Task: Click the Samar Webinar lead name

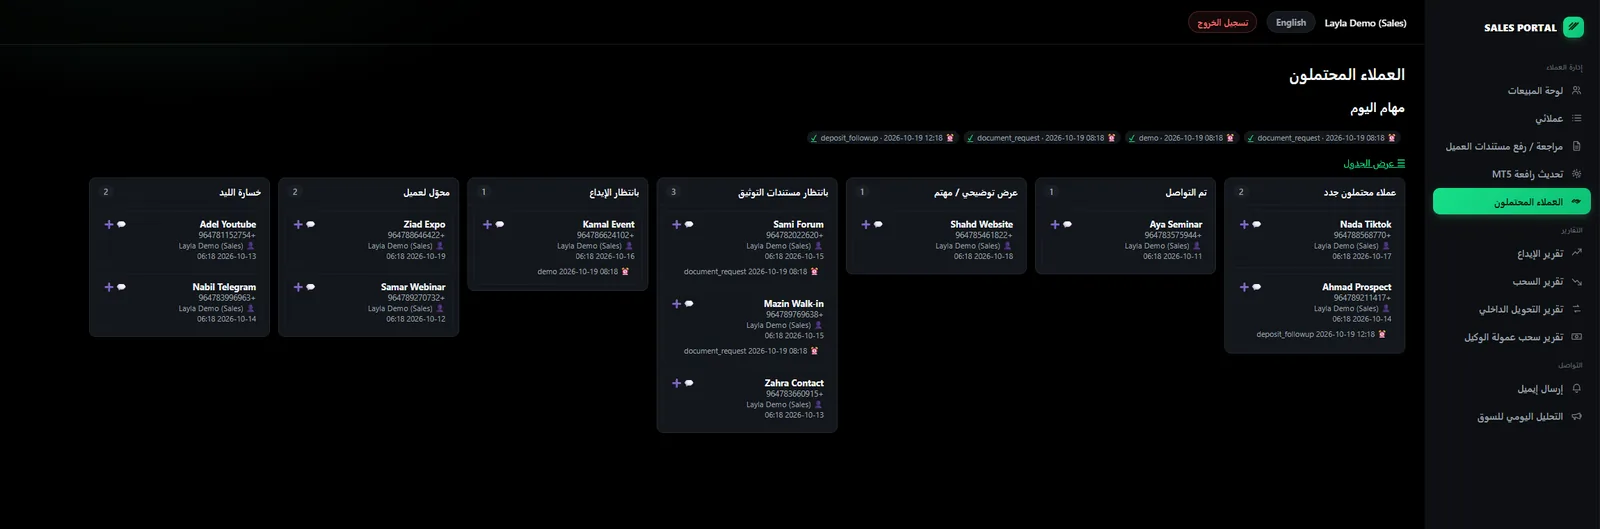Action: pos(413,287)
